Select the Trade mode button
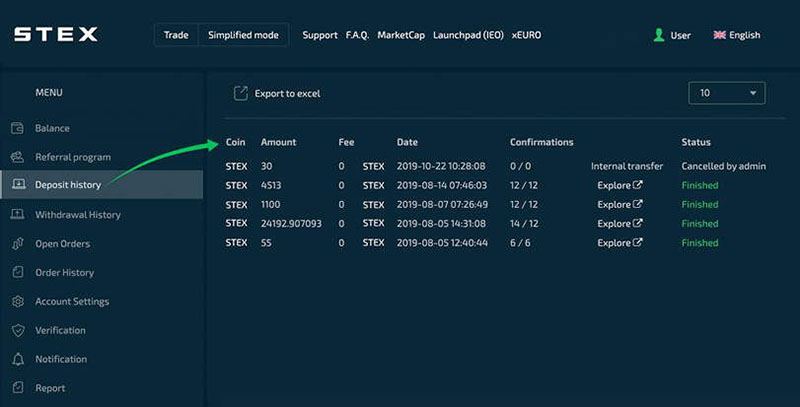 point(176,35)
